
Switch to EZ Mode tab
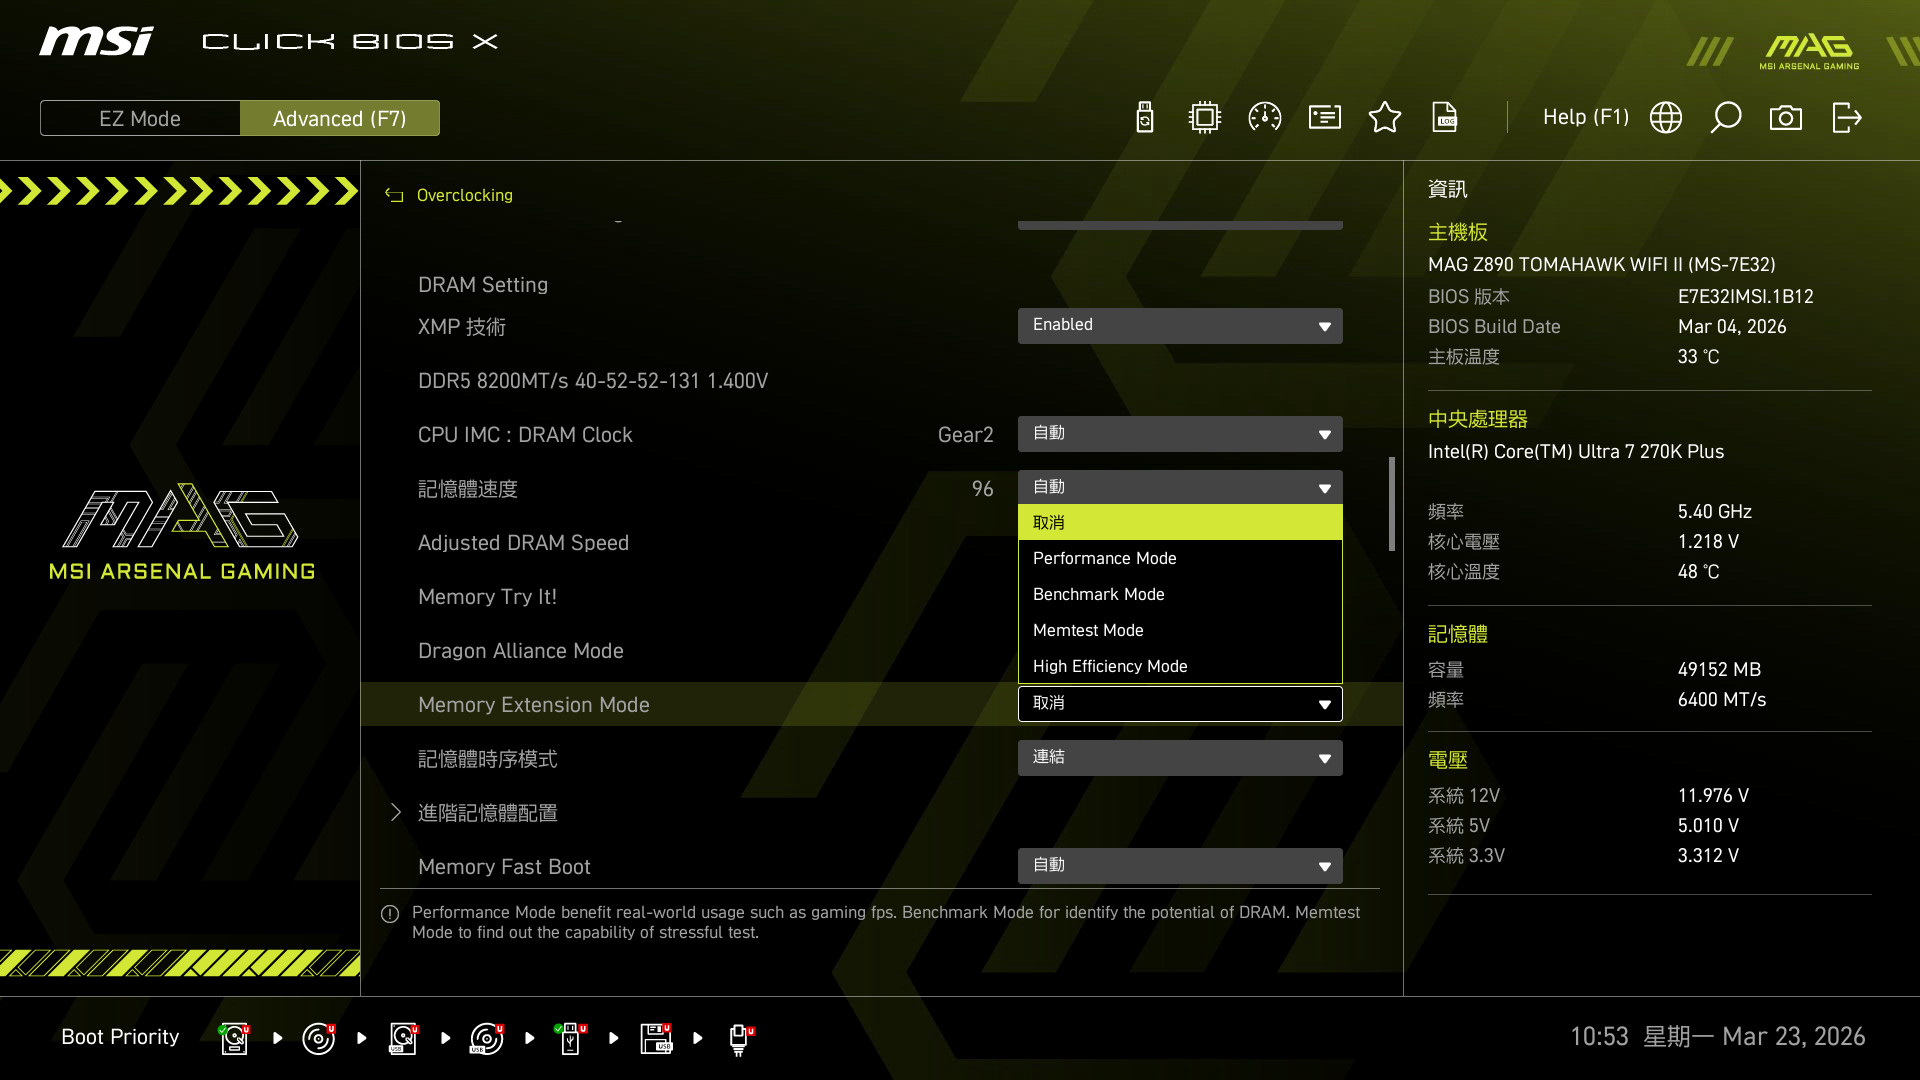[x=140, y=118]
